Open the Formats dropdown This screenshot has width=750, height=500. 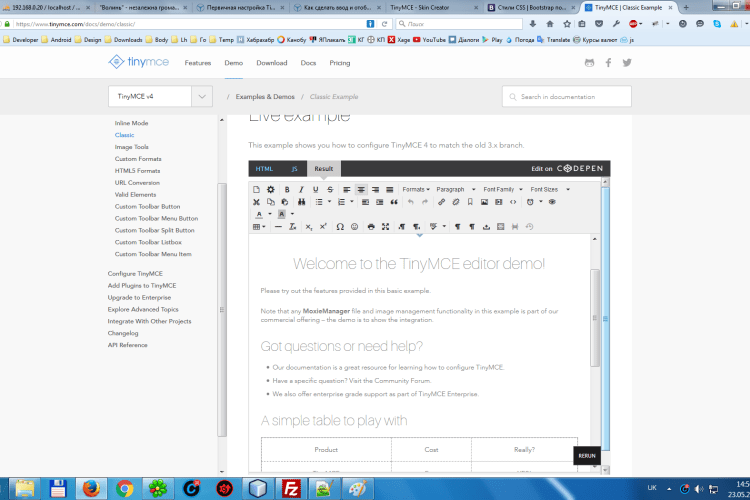point(416,189)
